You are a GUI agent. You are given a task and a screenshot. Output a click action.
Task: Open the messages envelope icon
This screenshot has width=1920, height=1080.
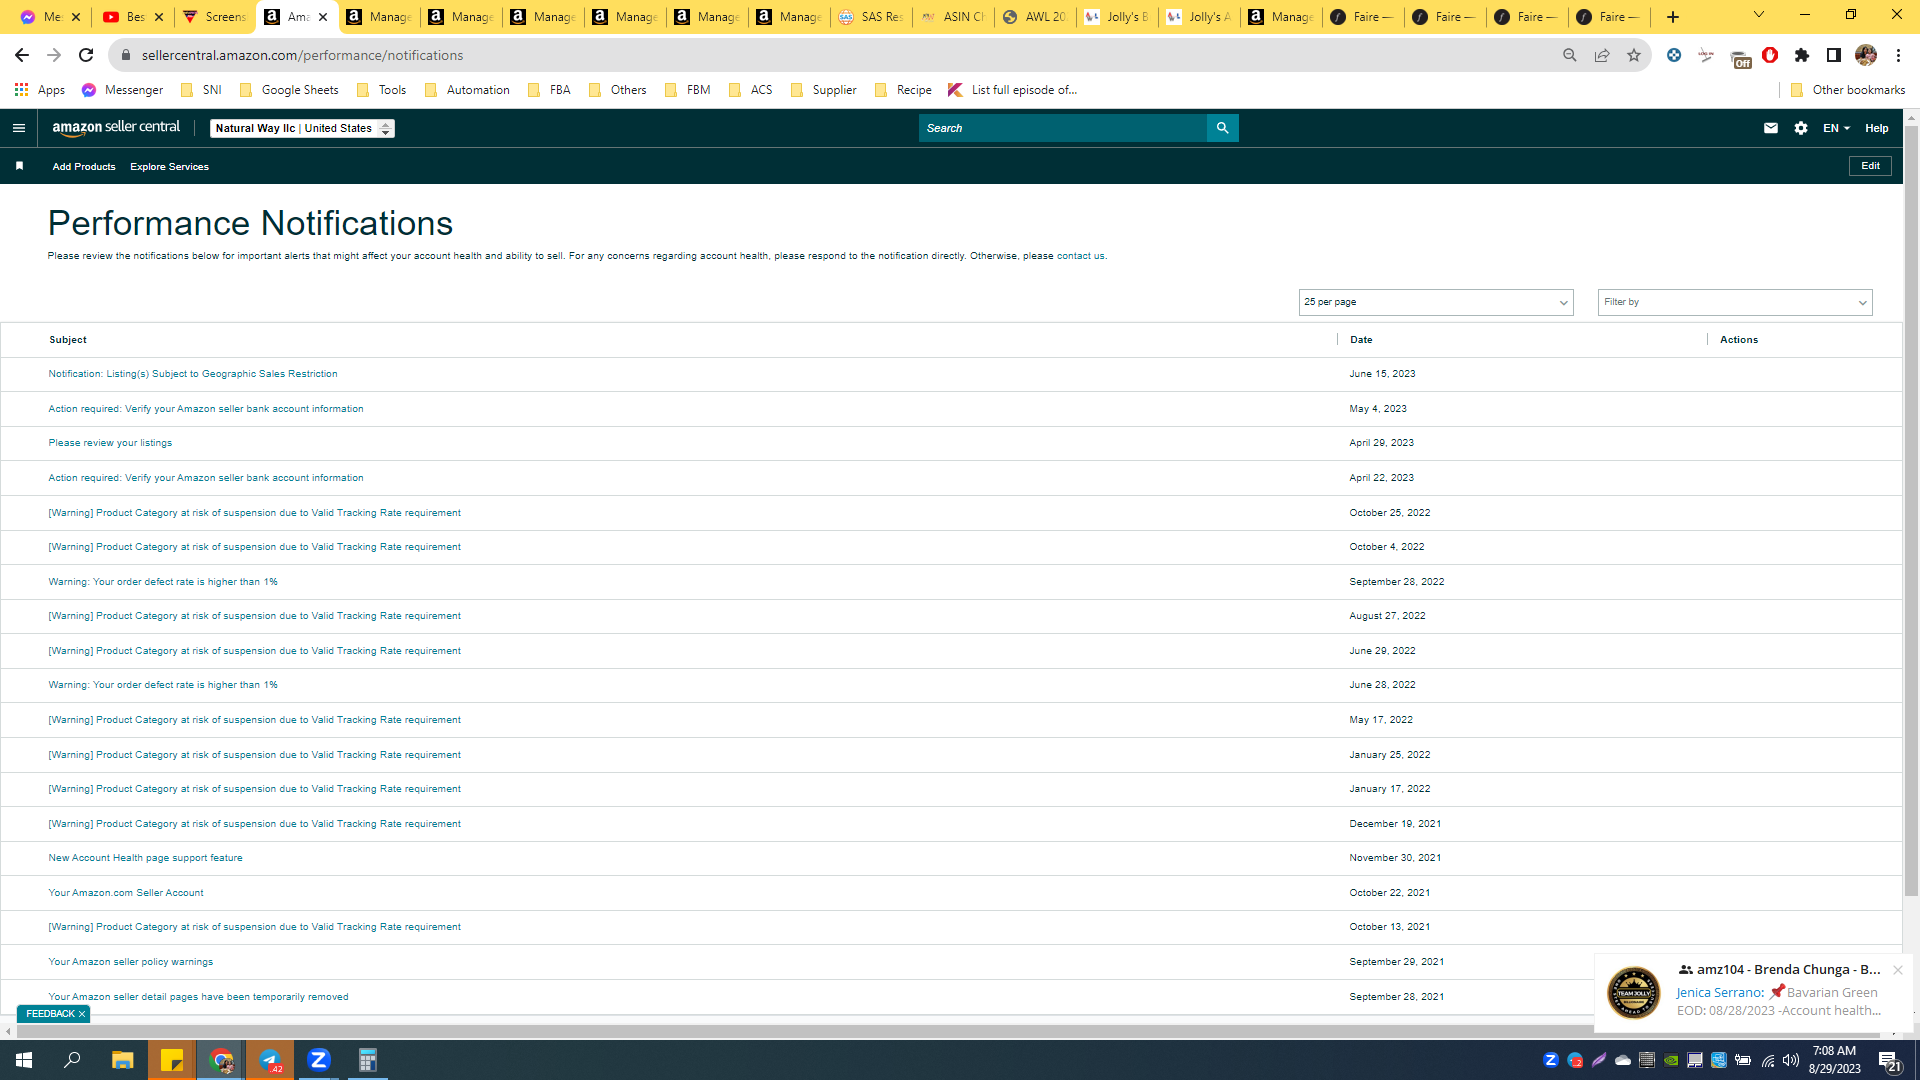click(x=1771, y=128)
